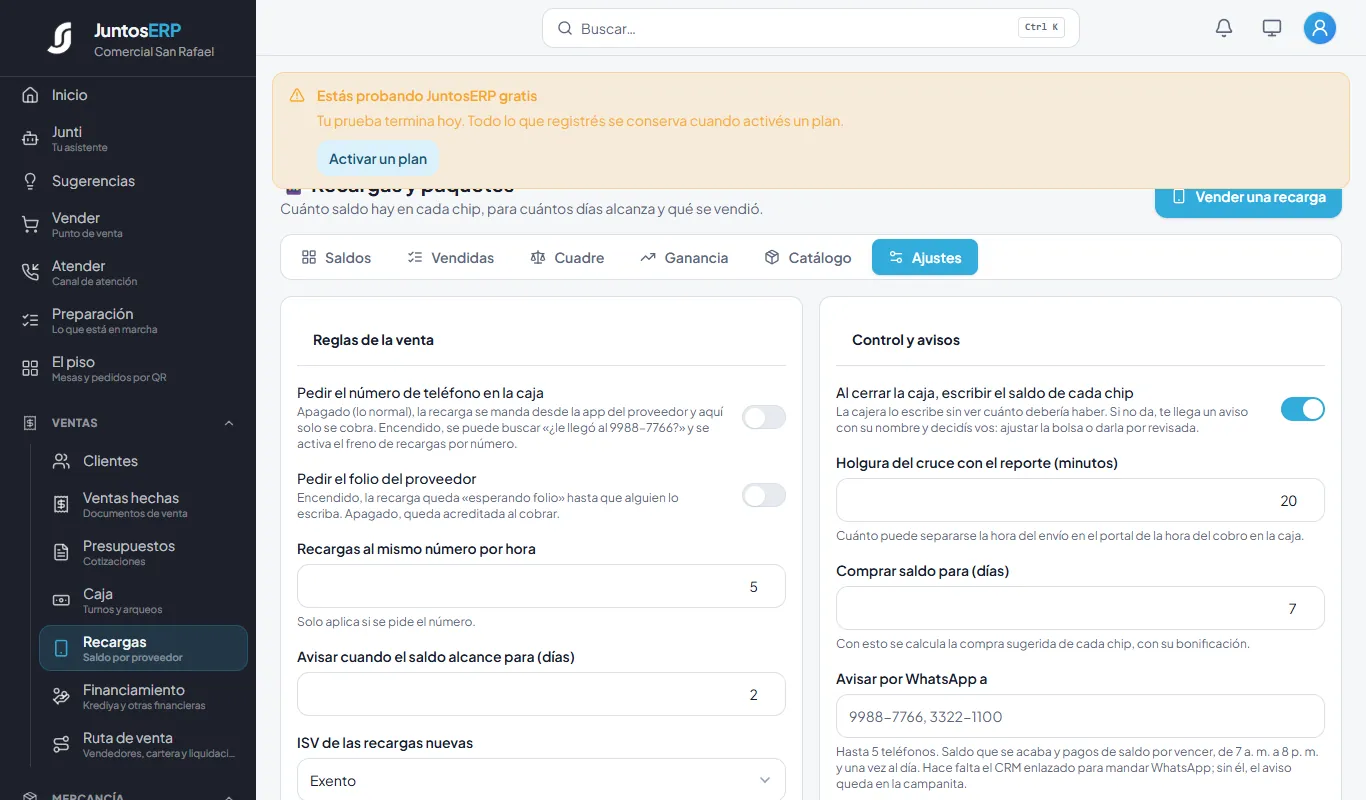Click Comprar saldo para días field
The image size is (1366, 800).
1080,608
